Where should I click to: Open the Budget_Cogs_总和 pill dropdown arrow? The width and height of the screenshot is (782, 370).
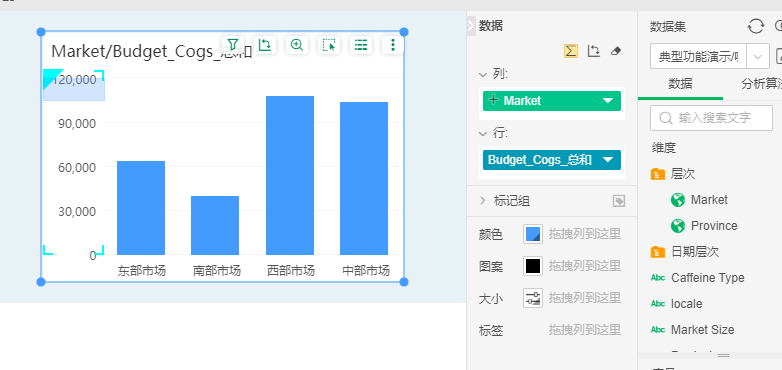click(607, 160)
